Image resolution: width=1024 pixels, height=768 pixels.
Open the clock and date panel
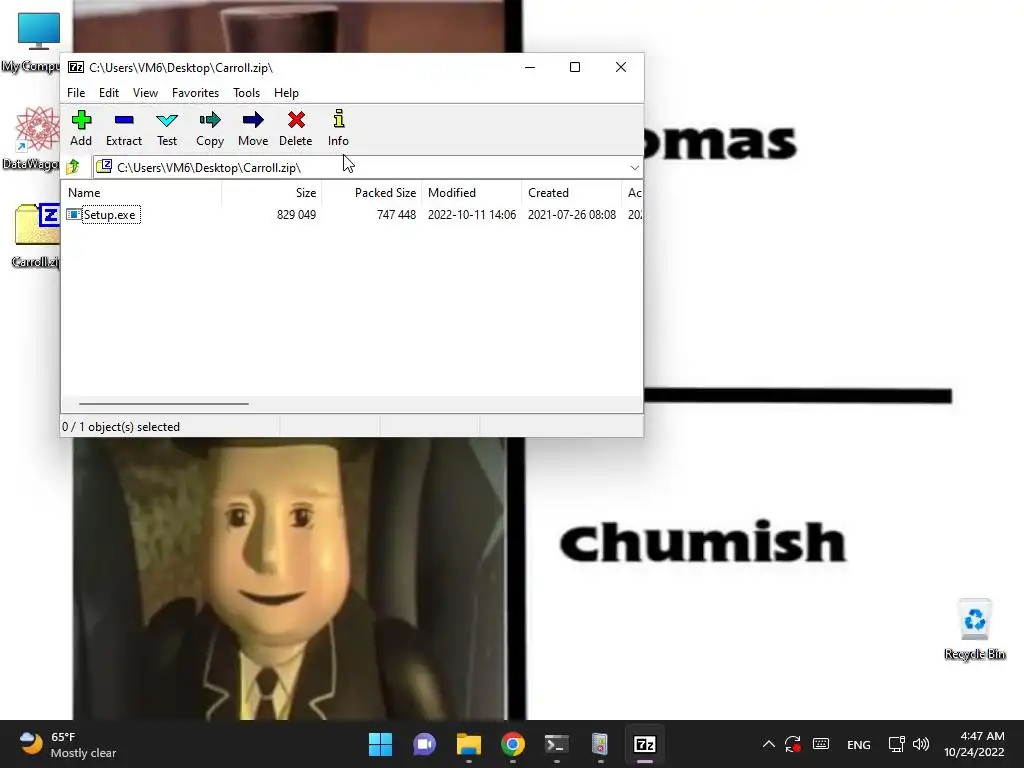(x=974, y=744)
